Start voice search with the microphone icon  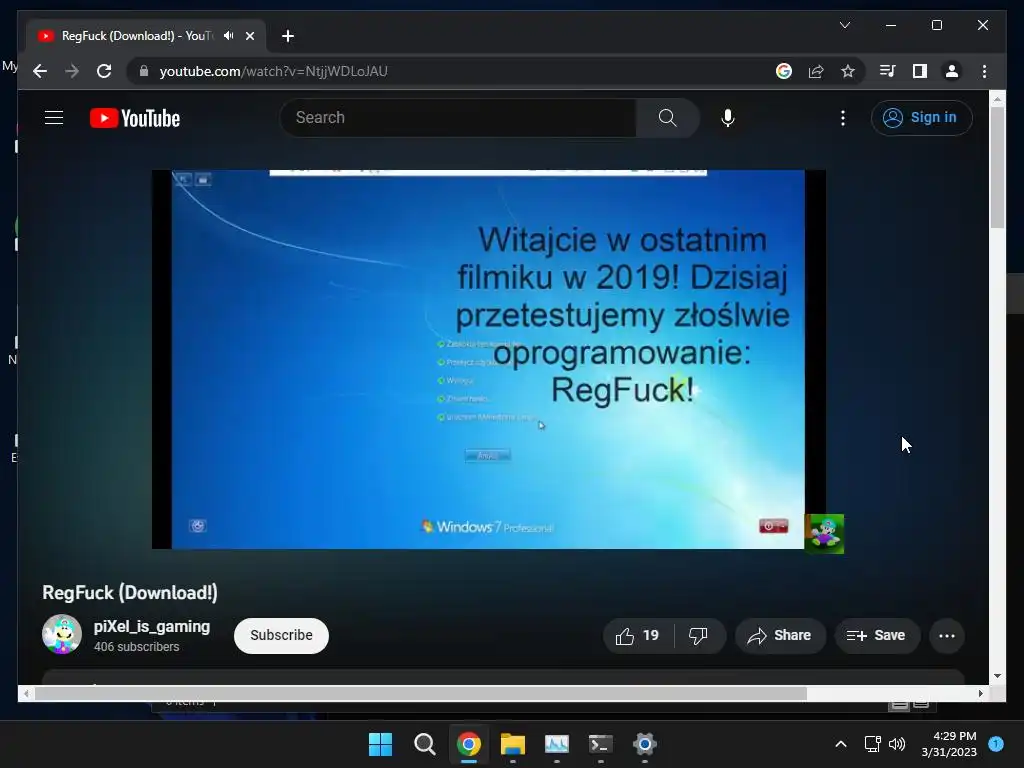coord(728,118)
